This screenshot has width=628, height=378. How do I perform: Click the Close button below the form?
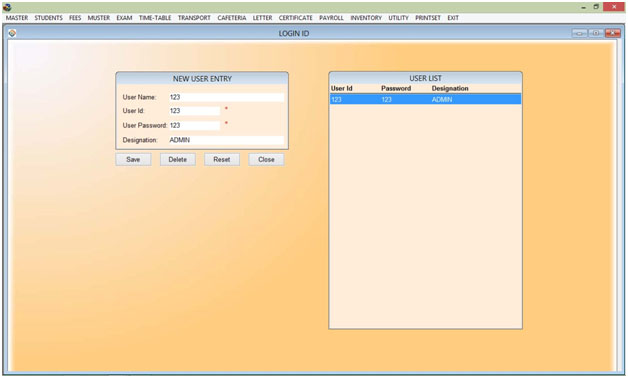point(266,159)
